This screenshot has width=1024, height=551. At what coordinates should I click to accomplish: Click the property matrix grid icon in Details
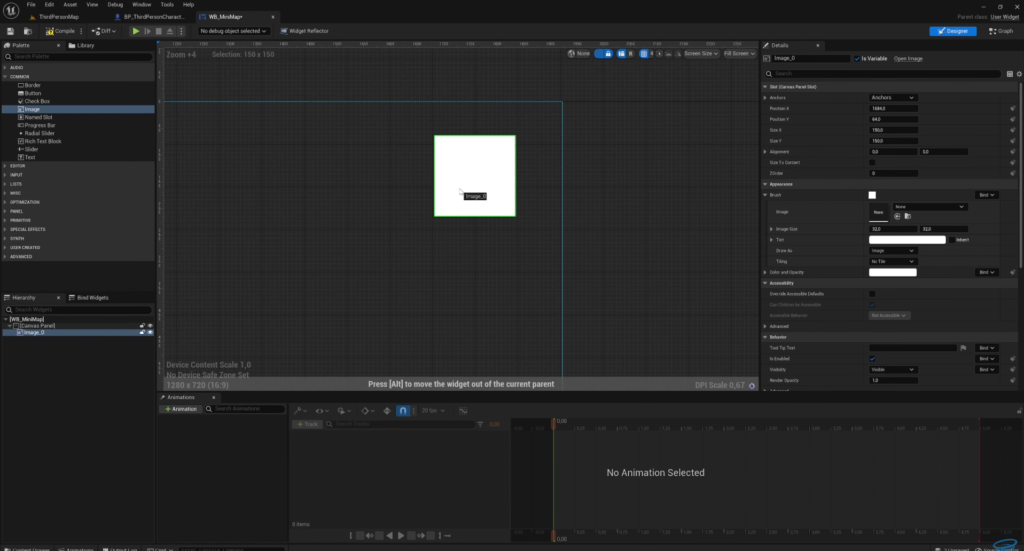coord(1010,74)
